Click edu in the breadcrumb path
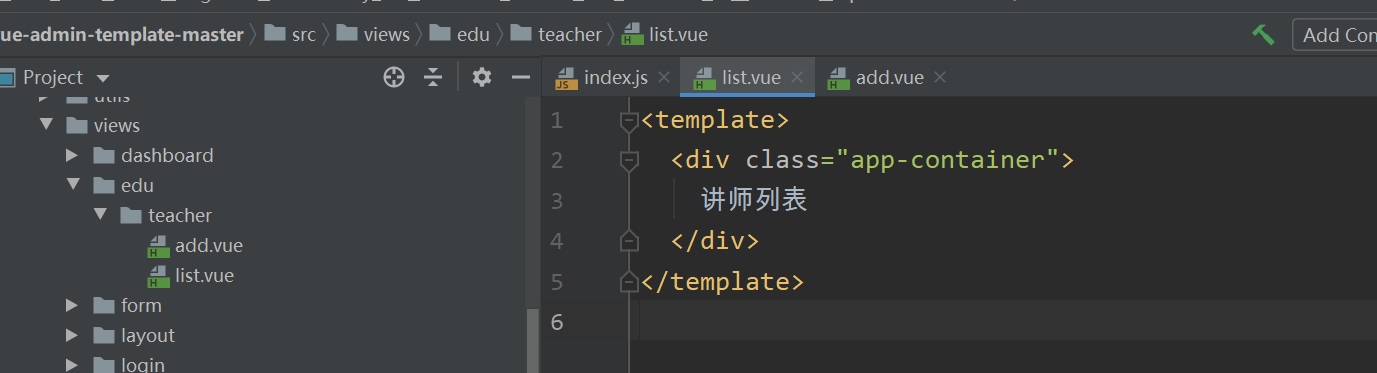 [473, 34]
